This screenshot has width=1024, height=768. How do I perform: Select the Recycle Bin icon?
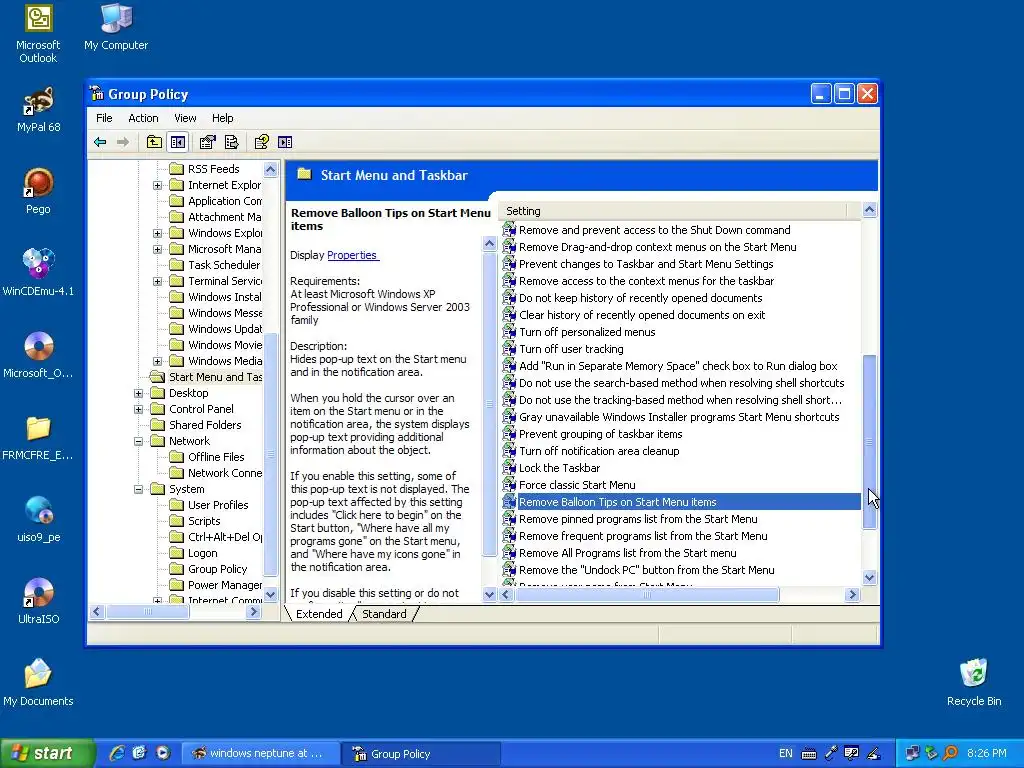(x=974, y=682)
